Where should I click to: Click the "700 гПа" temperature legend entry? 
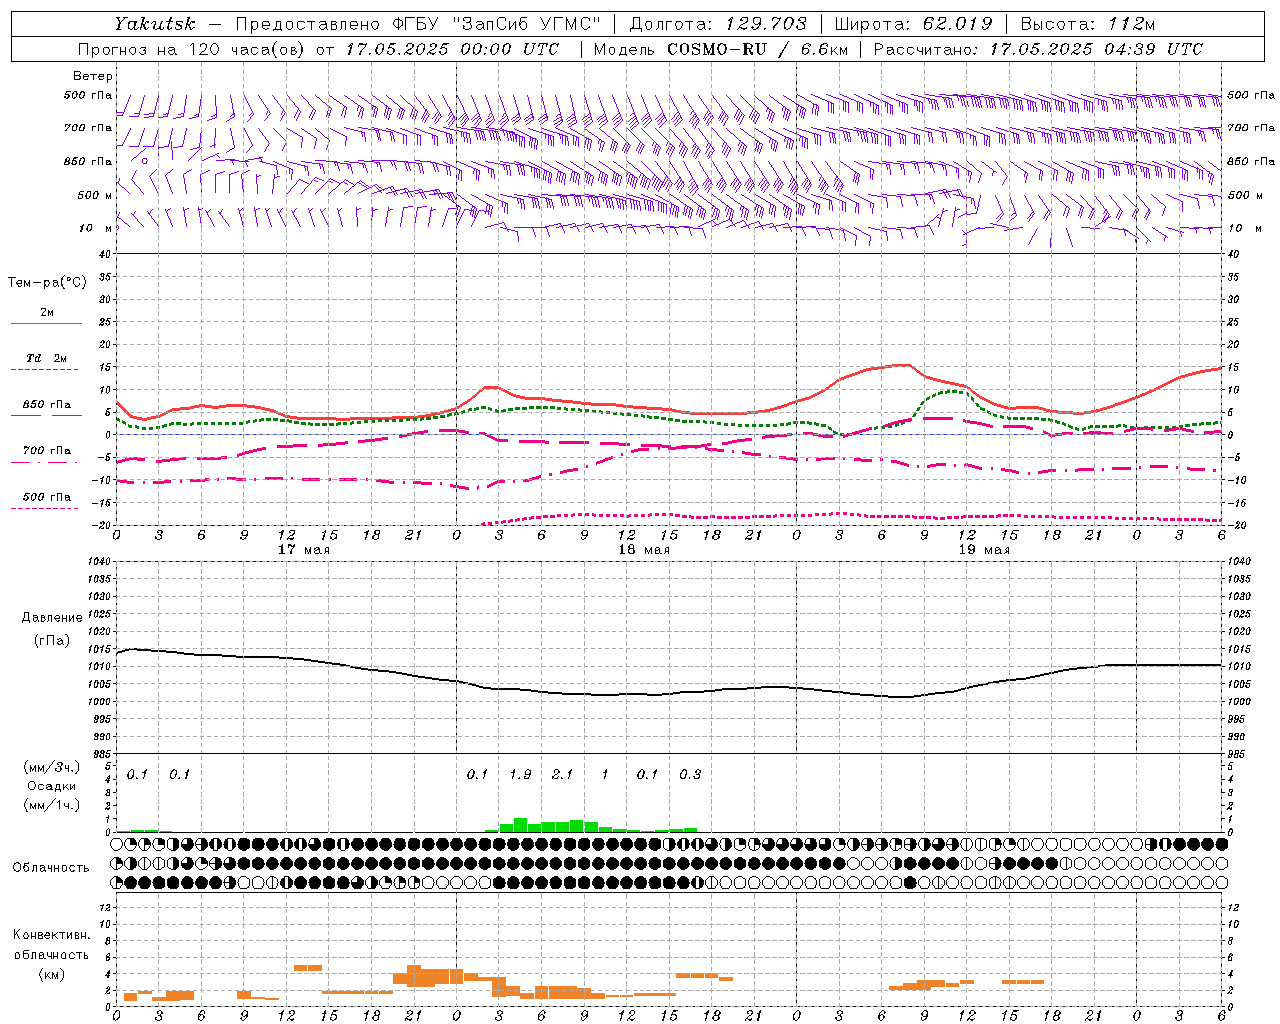(x=47, y=451)
